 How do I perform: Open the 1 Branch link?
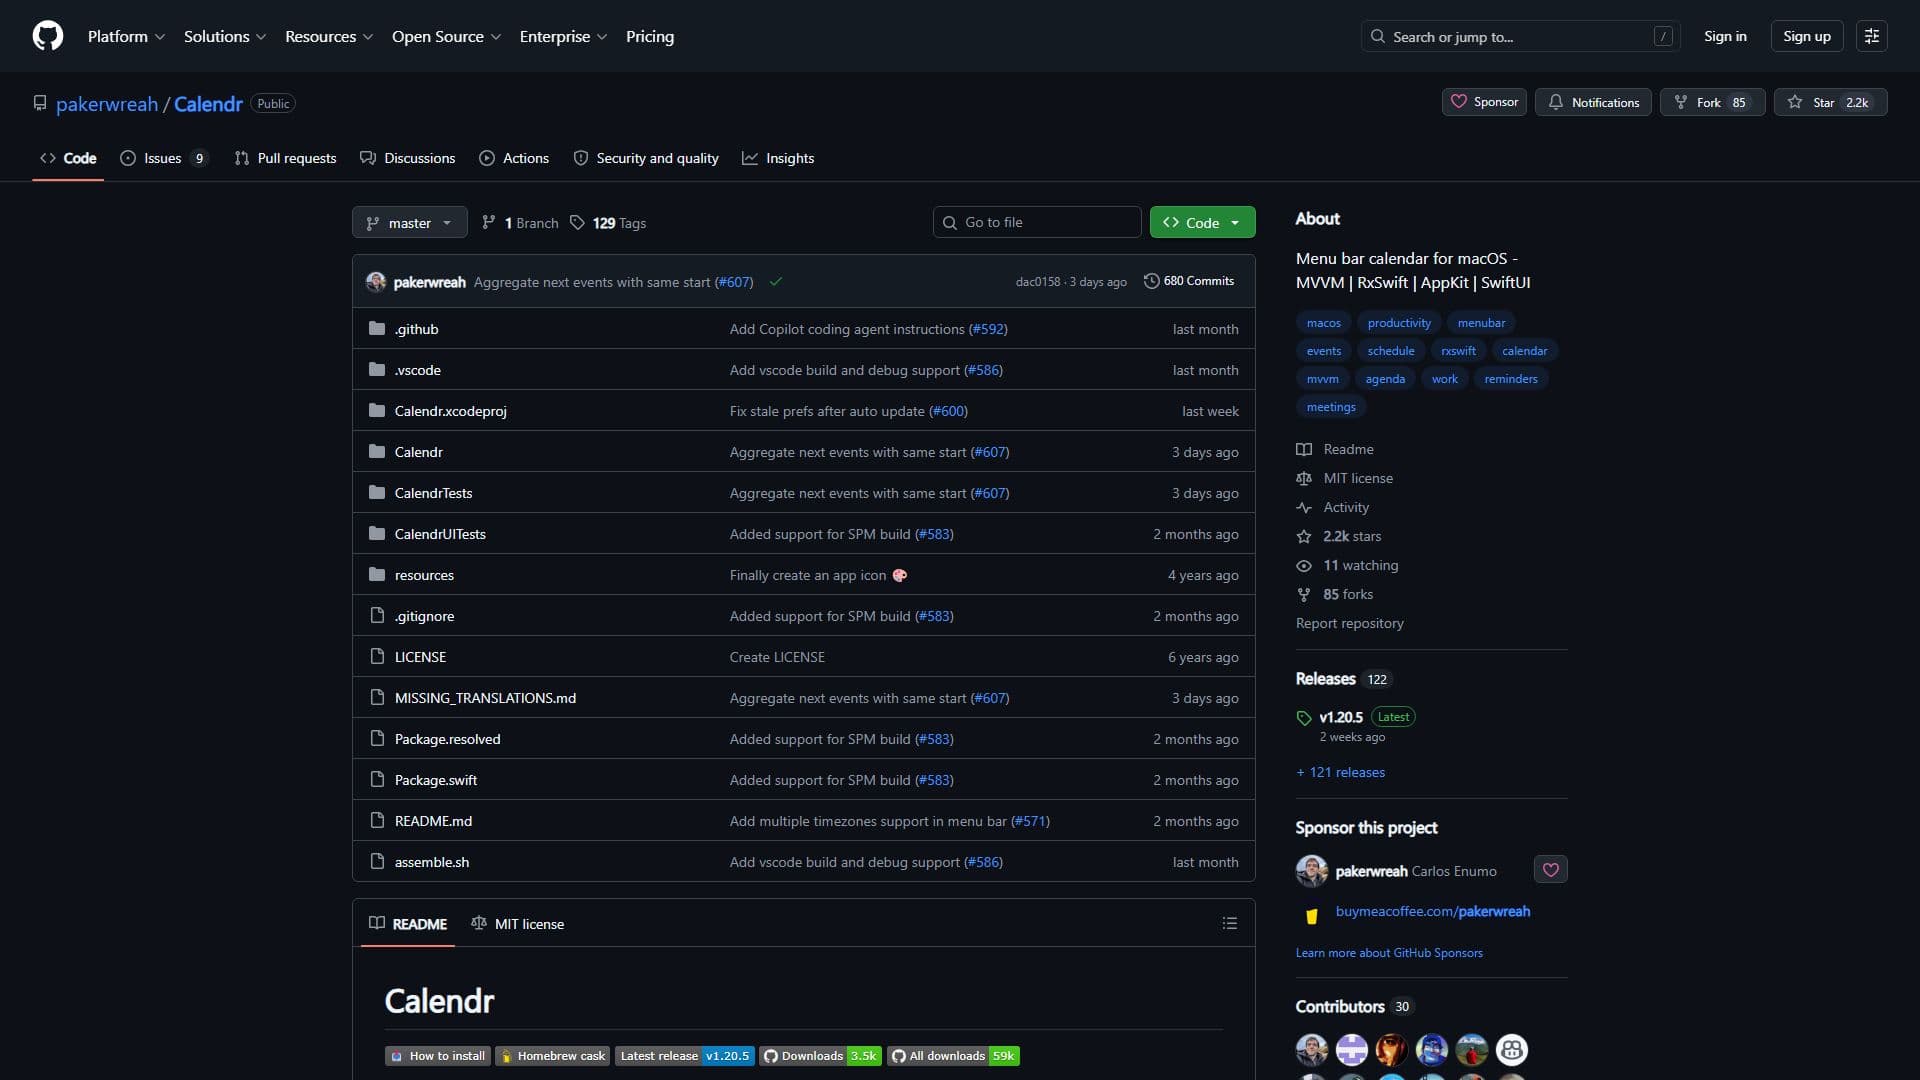(x=520, y=223)
